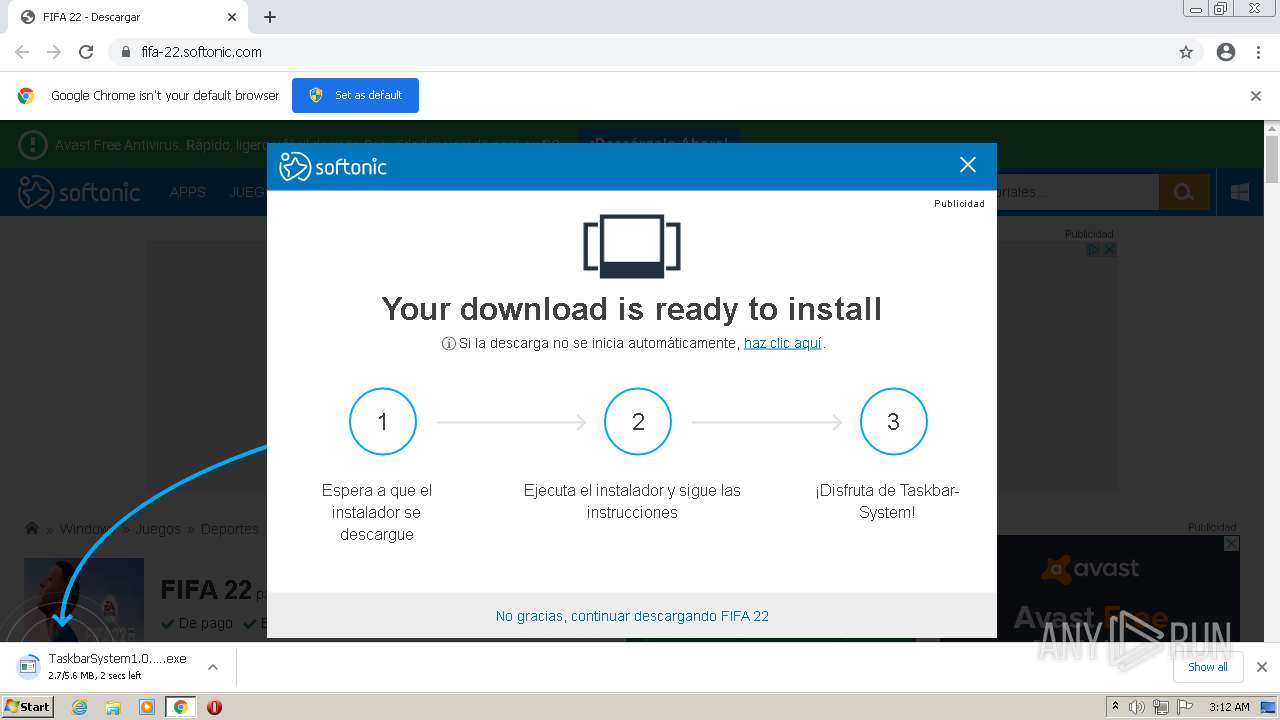Dismiss the default browser notification bar

click(x=1256, y=96)
